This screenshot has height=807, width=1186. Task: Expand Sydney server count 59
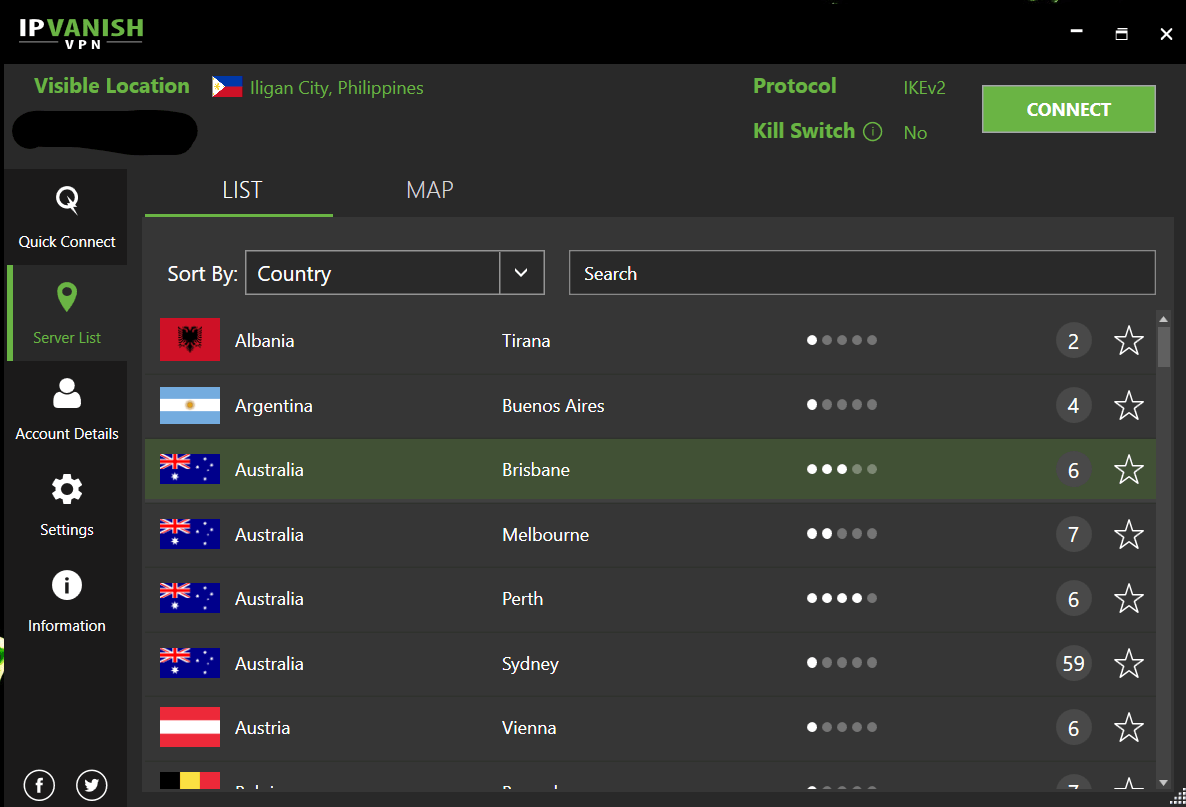point(1073,663)
